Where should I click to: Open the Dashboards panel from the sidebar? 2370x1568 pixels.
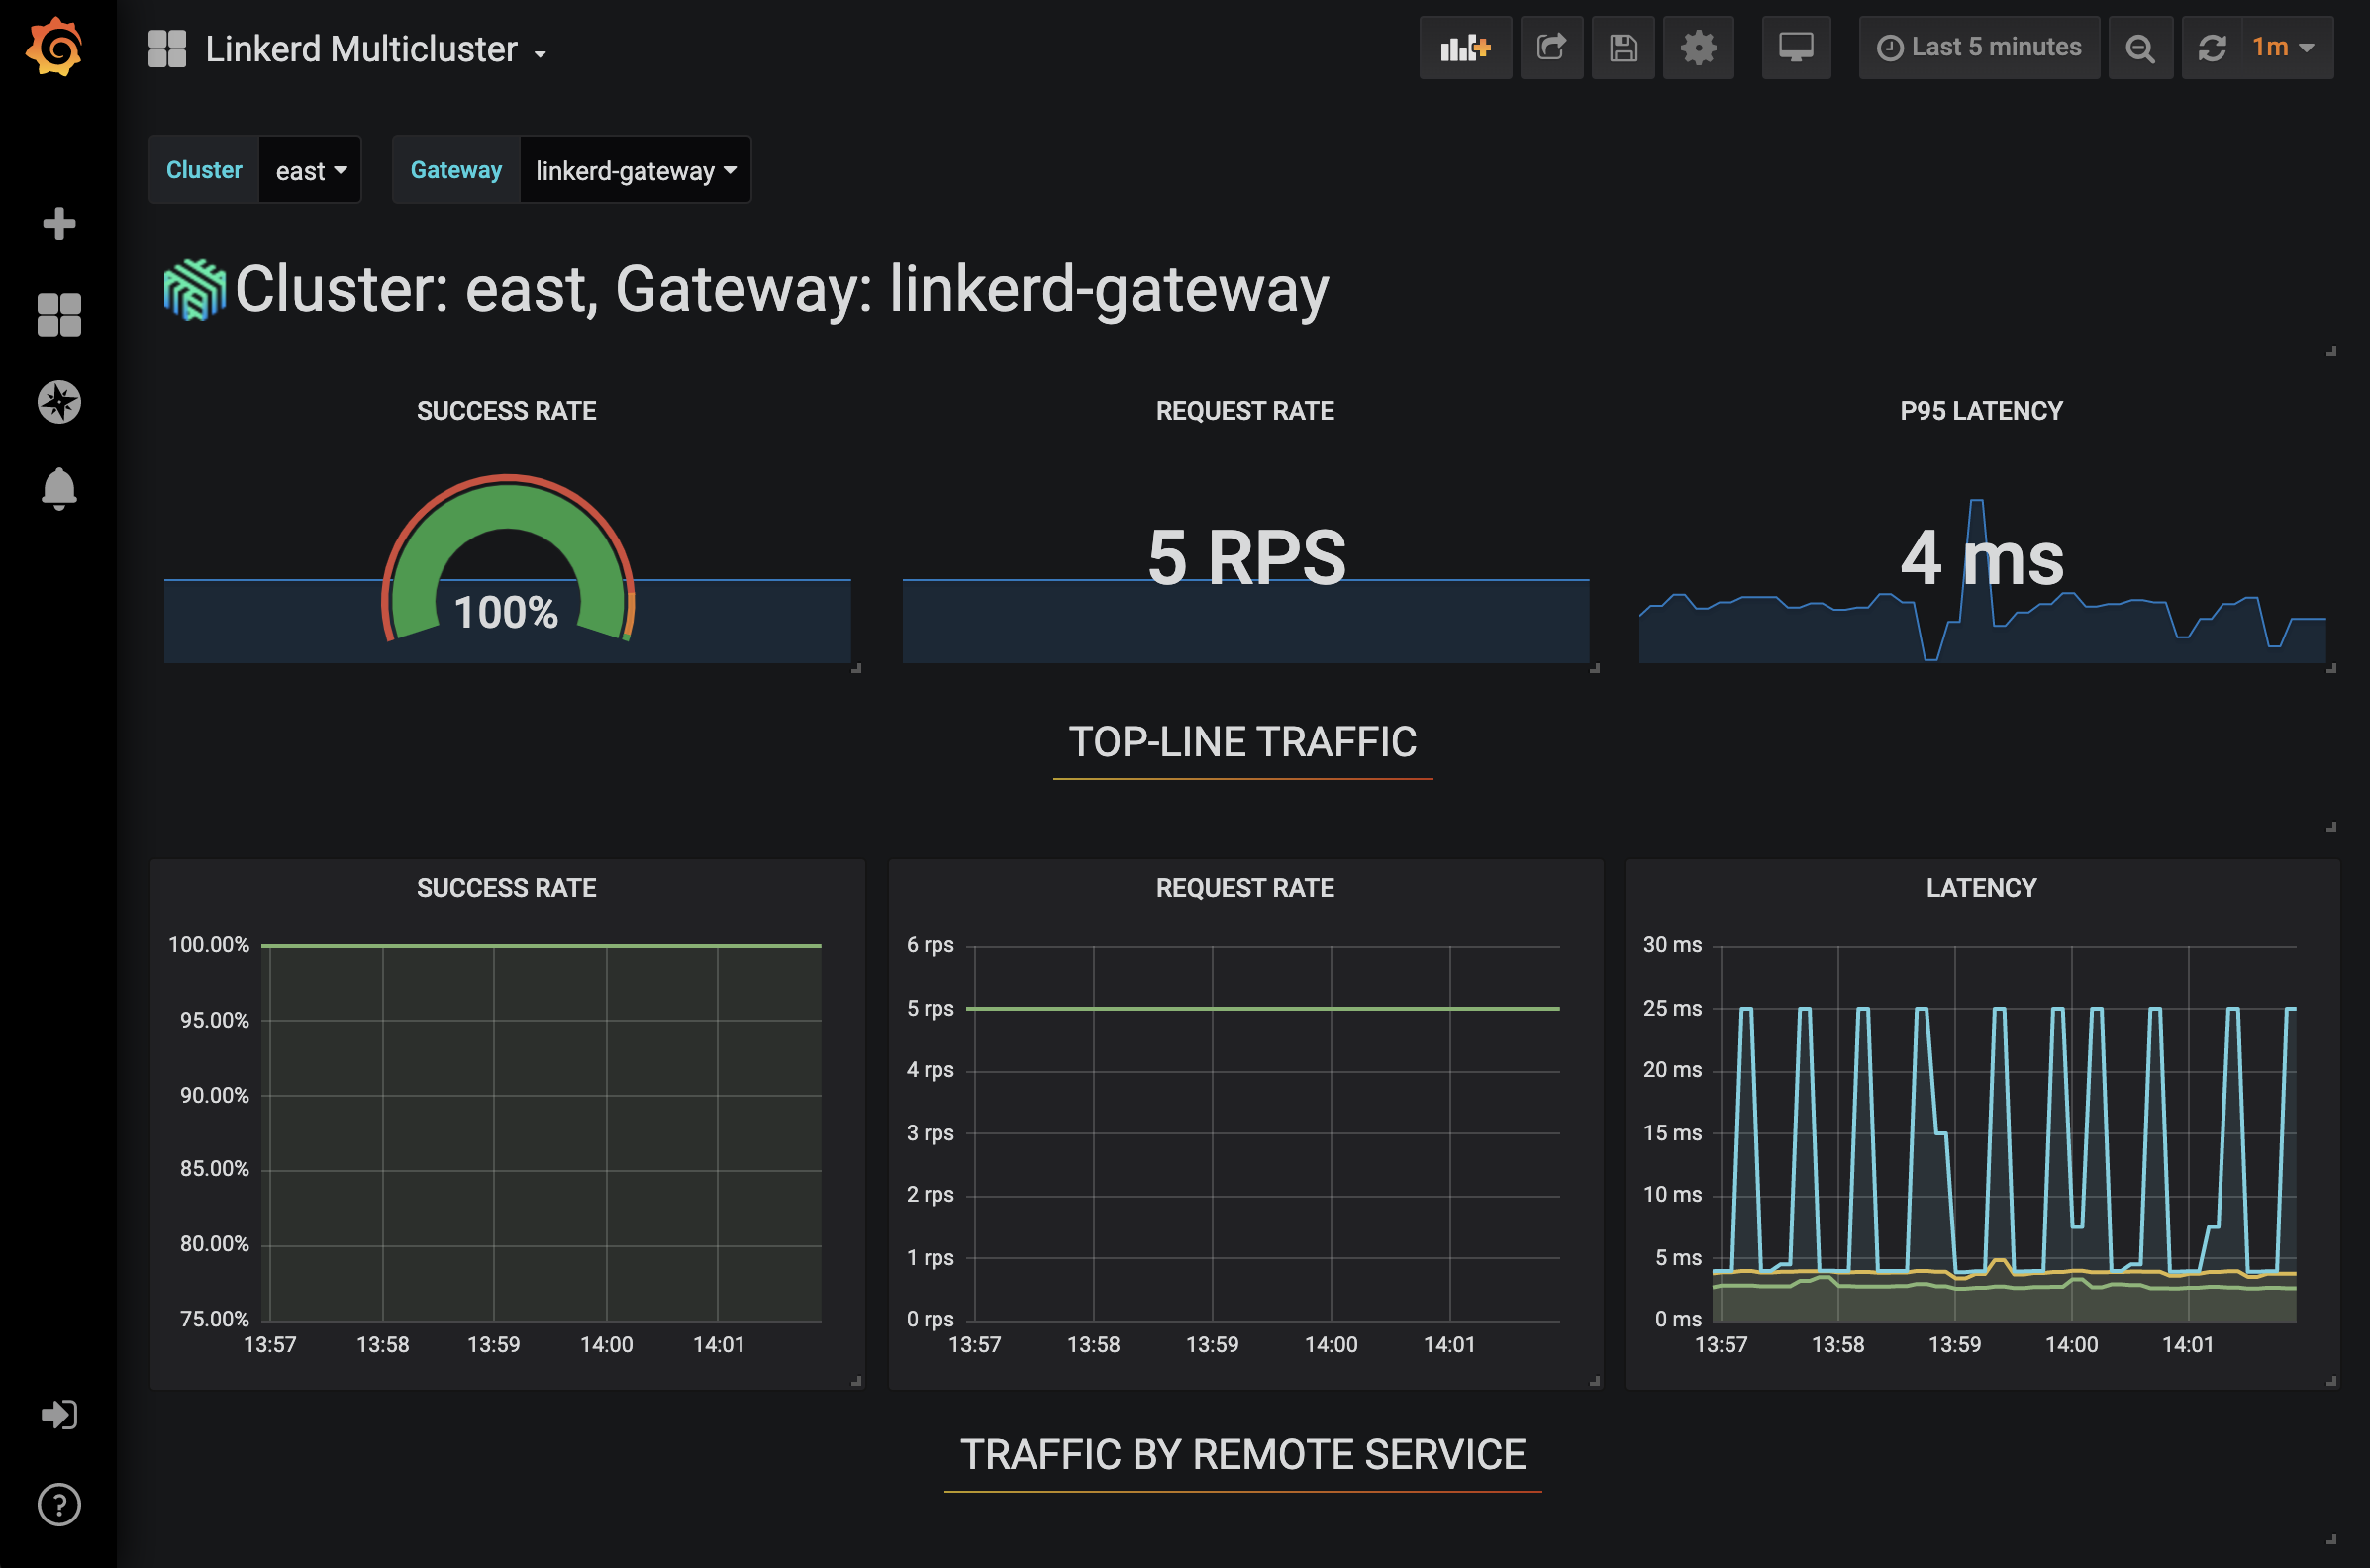pyautogui.click(x=58, y=315)
